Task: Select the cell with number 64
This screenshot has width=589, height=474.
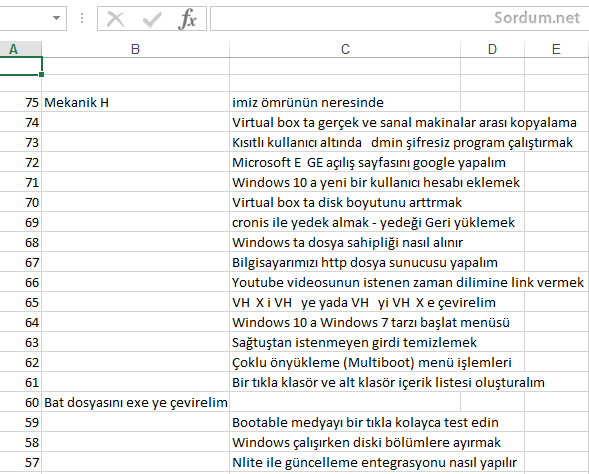Action: click(21, 322)
